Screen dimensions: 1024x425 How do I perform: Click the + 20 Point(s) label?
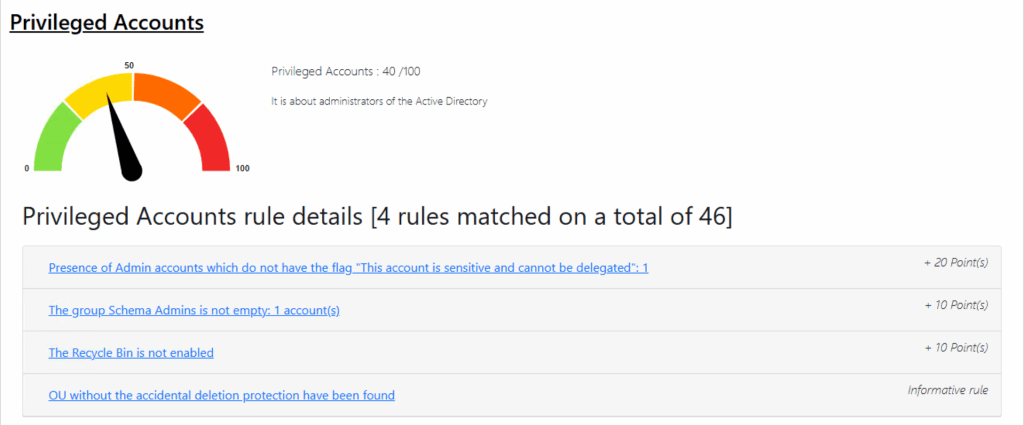click(955, 263)
